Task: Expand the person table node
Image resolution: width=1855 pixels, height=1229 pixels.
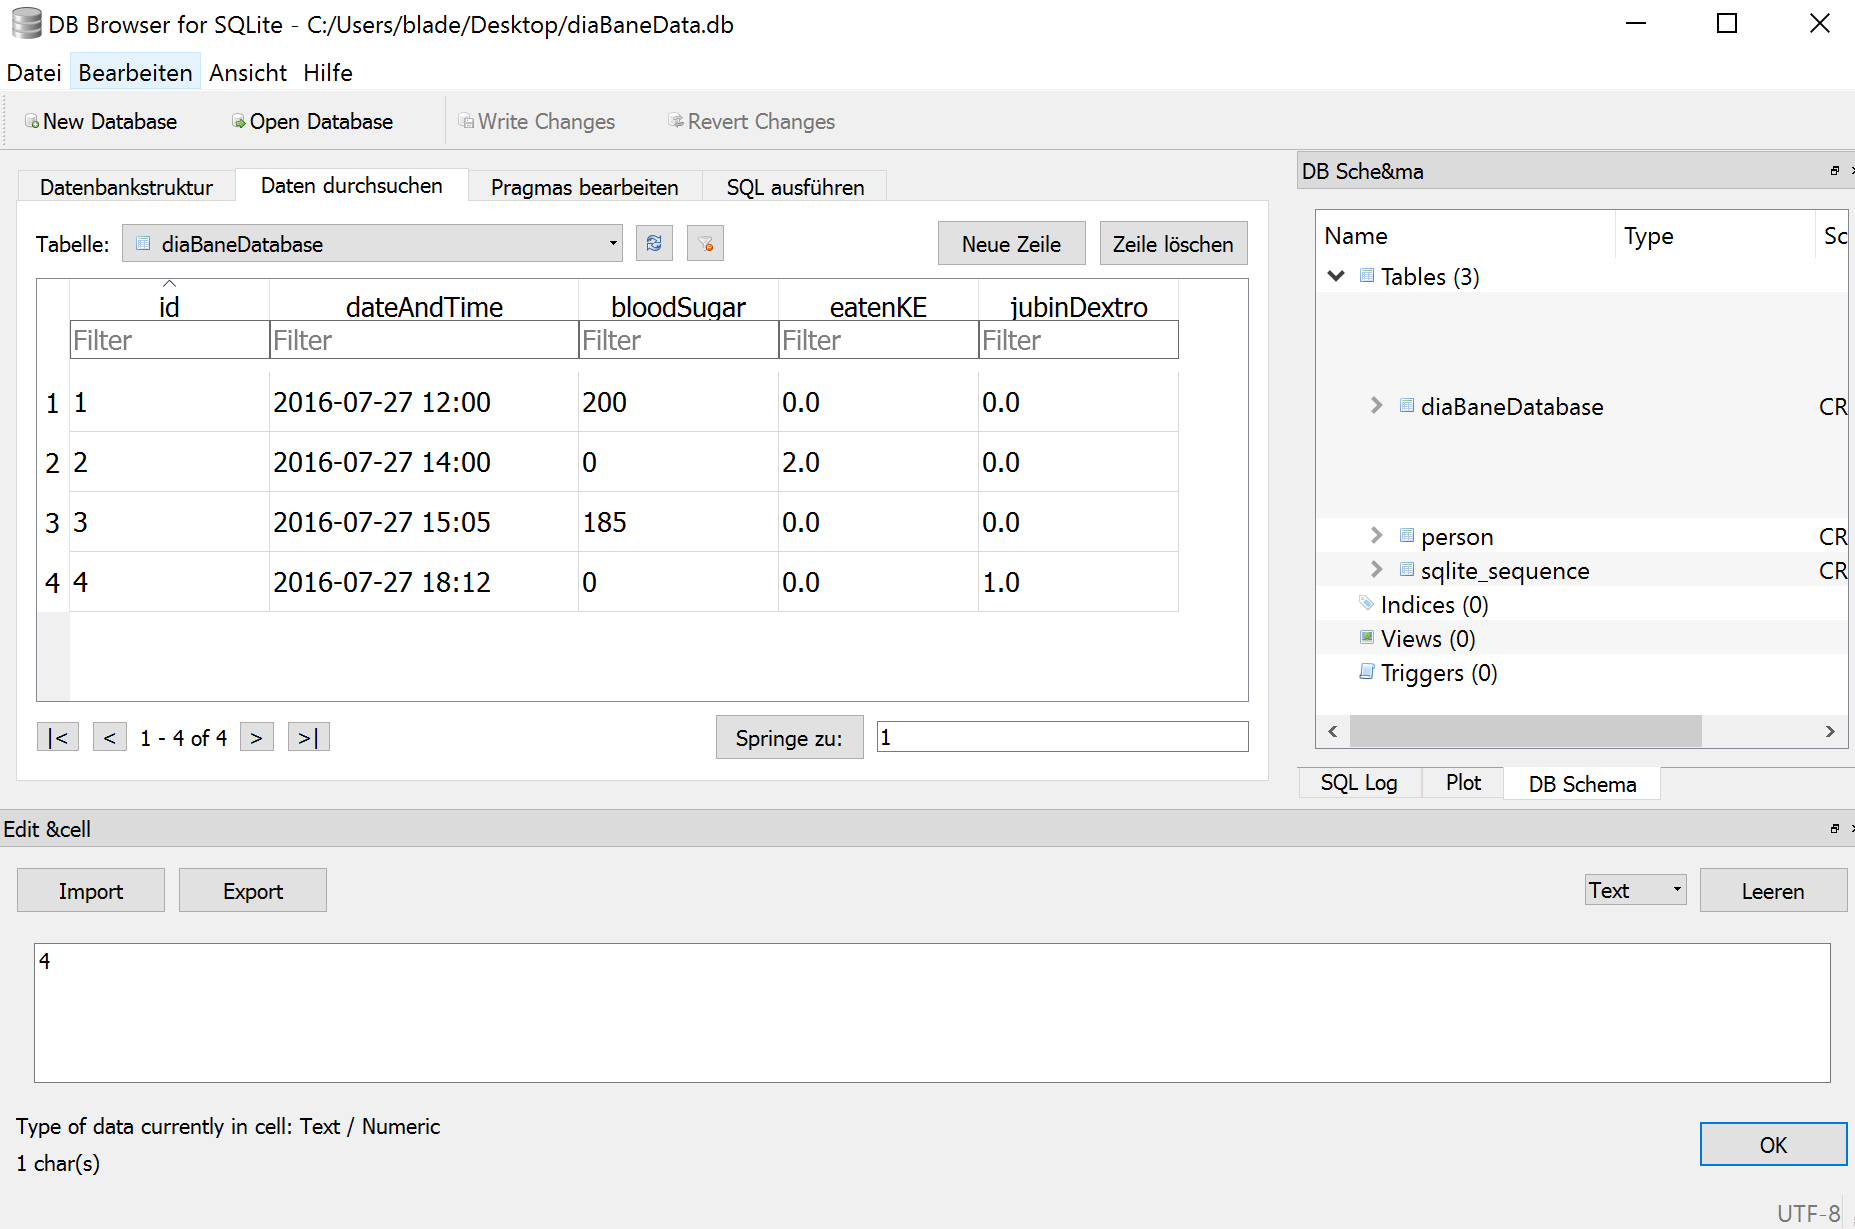Action: pyautogui.click(x=1376, y=535)
